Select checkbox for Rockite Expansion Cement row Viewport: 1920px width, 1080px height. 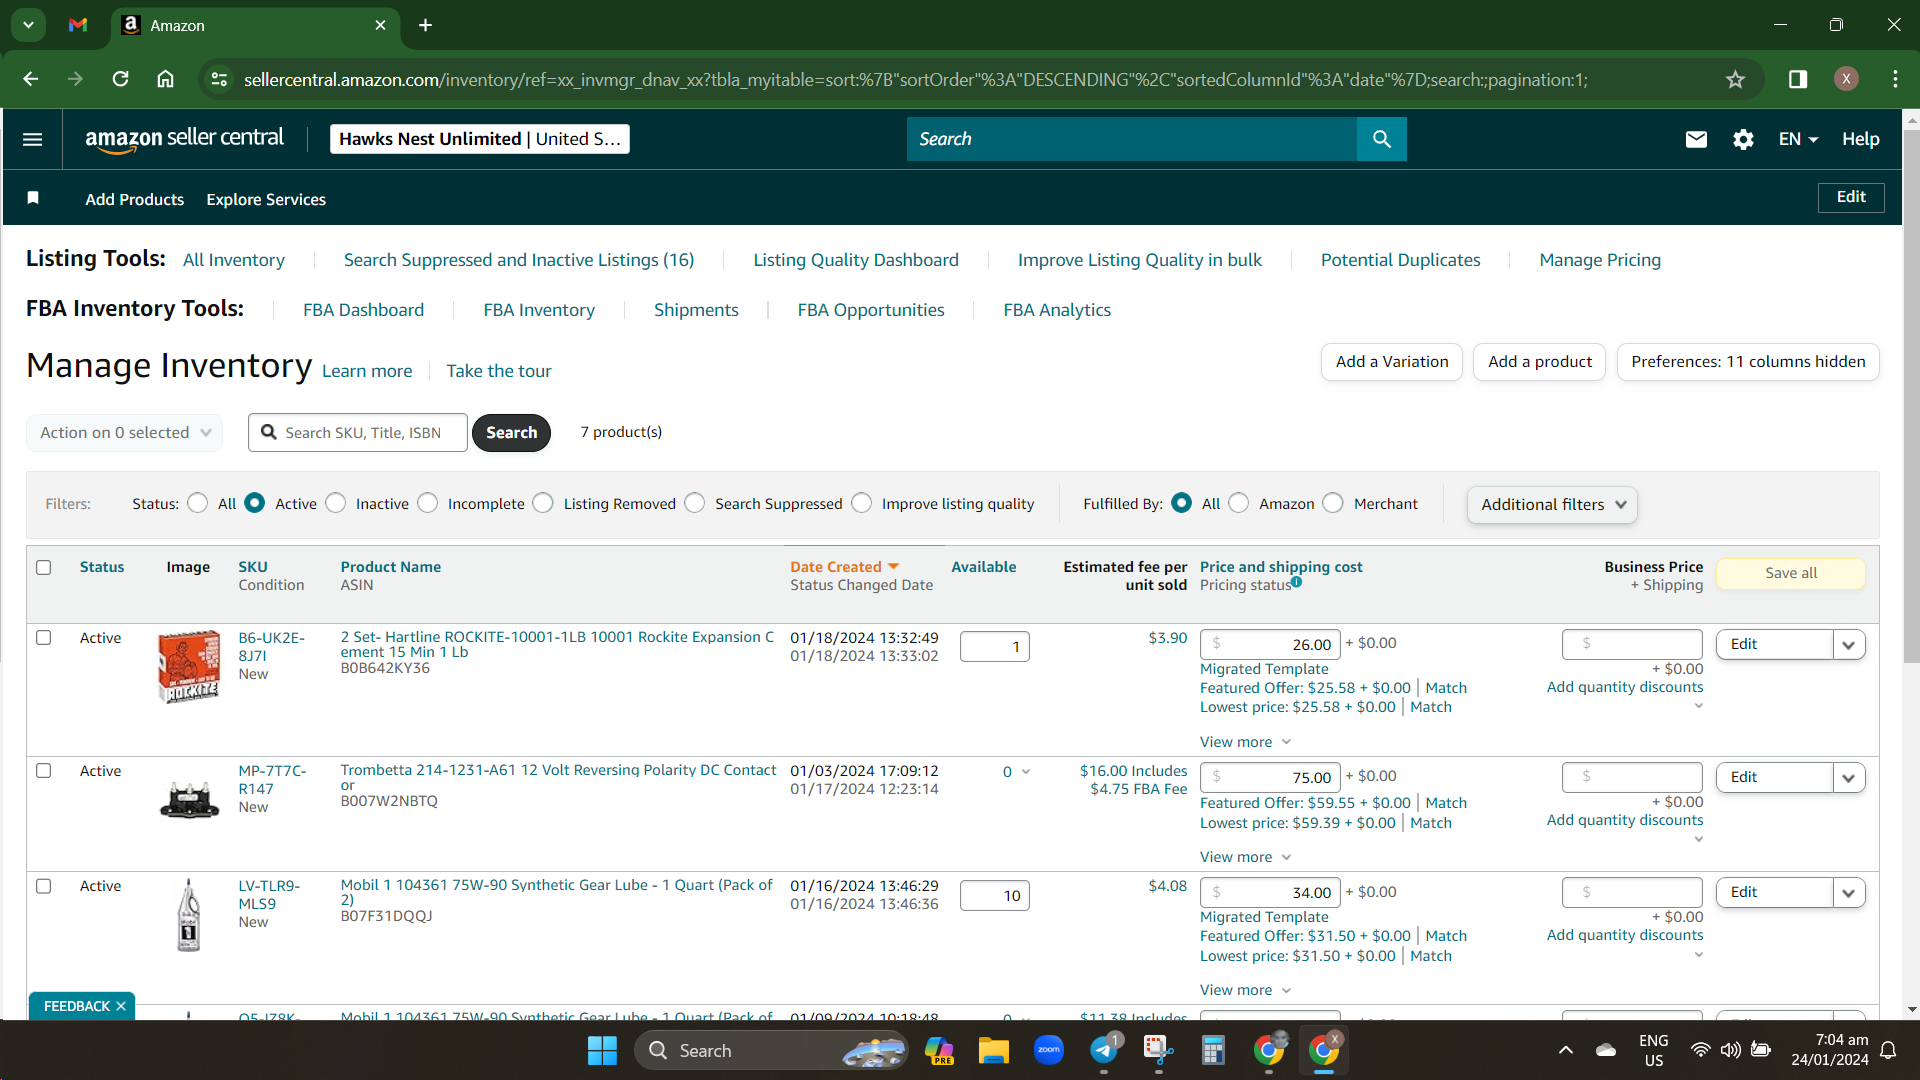click(x=44, y=637)
